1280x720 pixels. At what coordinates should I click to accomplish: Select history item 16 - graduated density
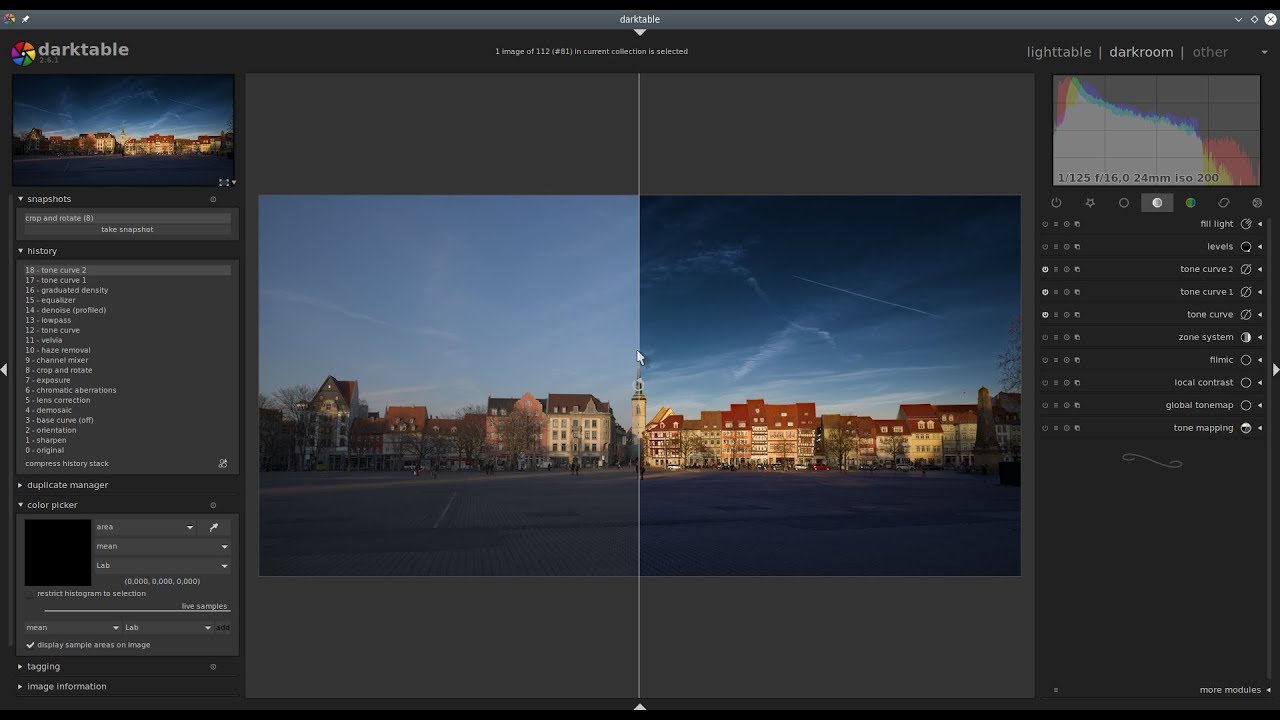click(128, 290)
